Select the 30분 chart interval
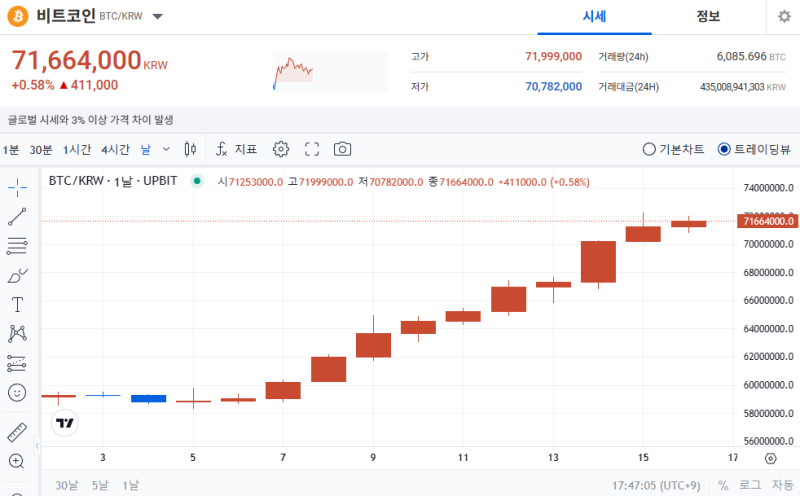 [41, 150]
